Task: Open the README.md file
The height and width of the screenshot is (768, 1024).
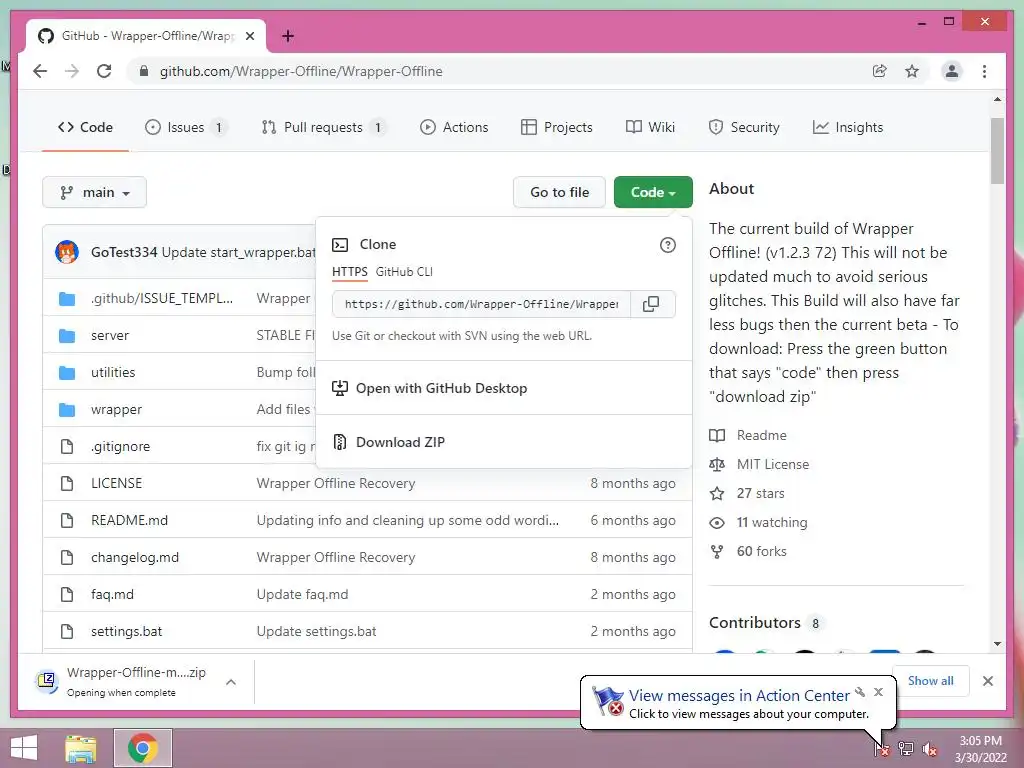Action: click(x=129, y=520)
